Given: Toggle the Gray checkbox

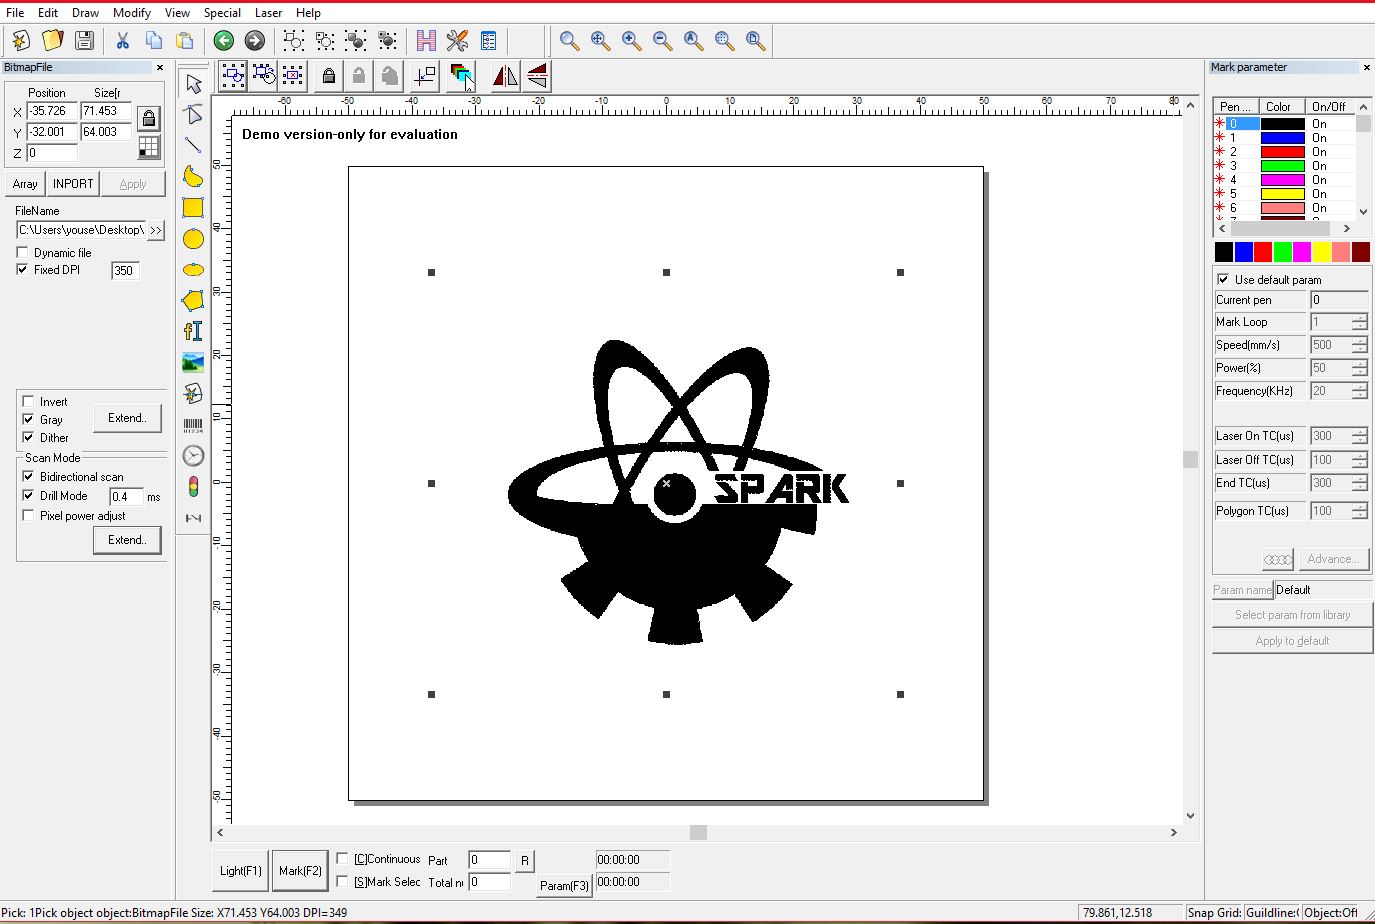Looking at the screenshot, I should 28,419.
